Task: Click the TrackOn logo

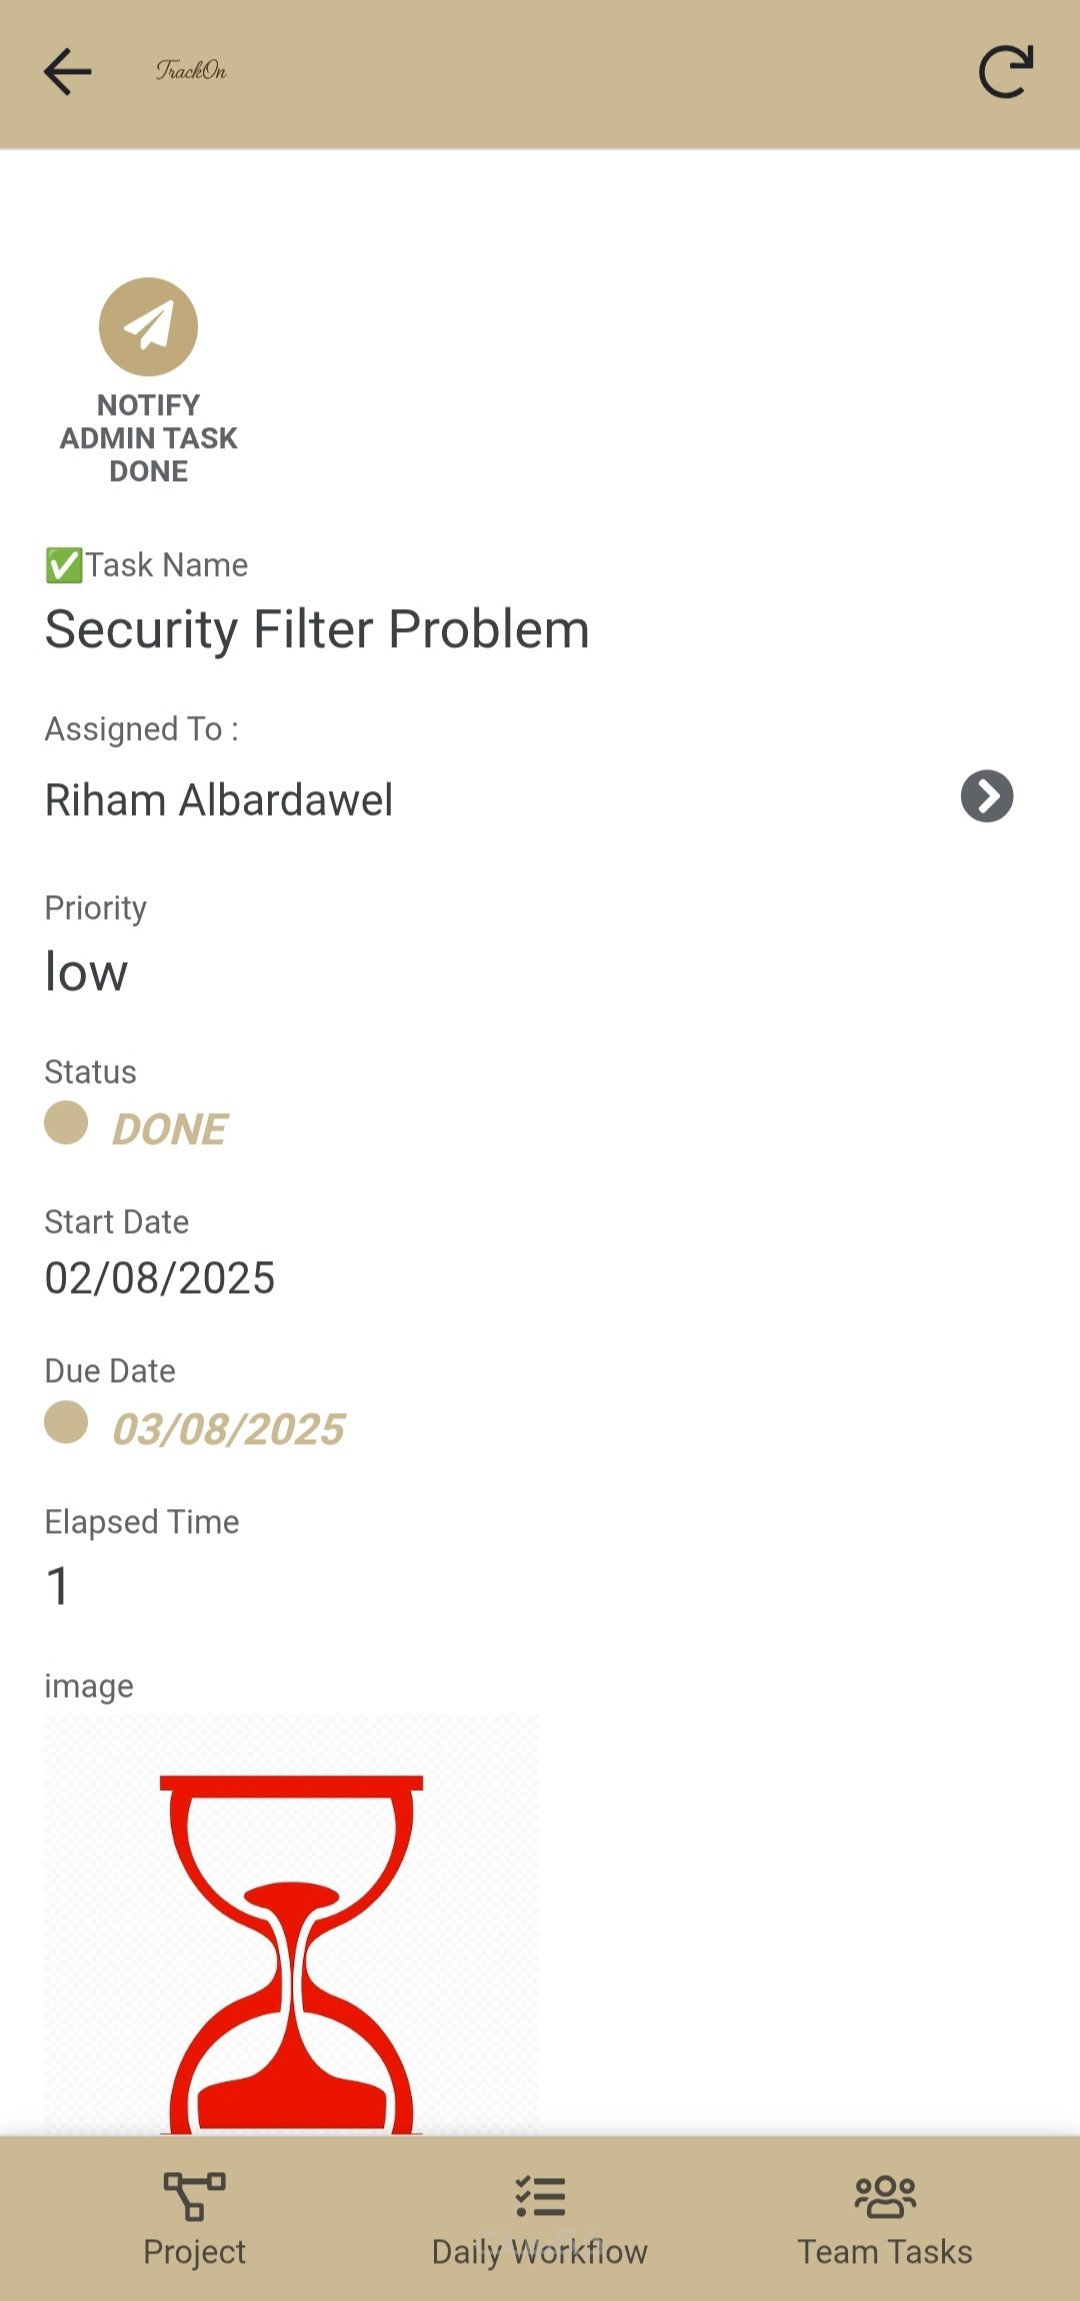Action: [191, 70]
